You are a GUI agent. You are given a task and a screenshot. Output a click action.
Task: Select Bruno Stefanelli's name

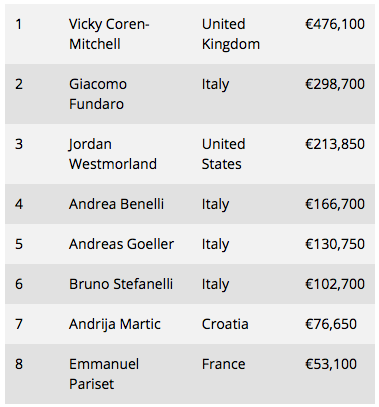[x=121, y=284]
